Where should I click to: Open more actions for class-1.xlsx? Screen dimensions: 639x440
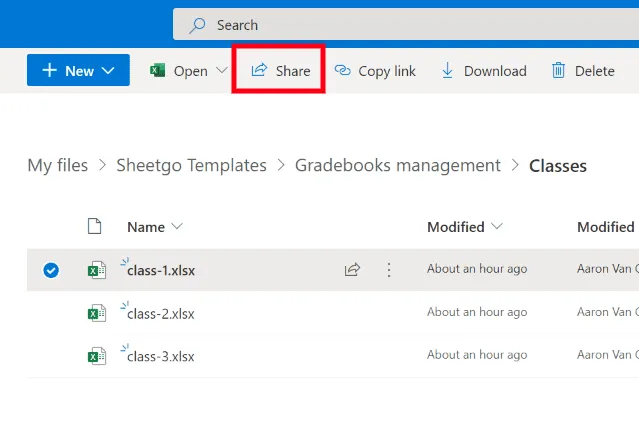389,270
